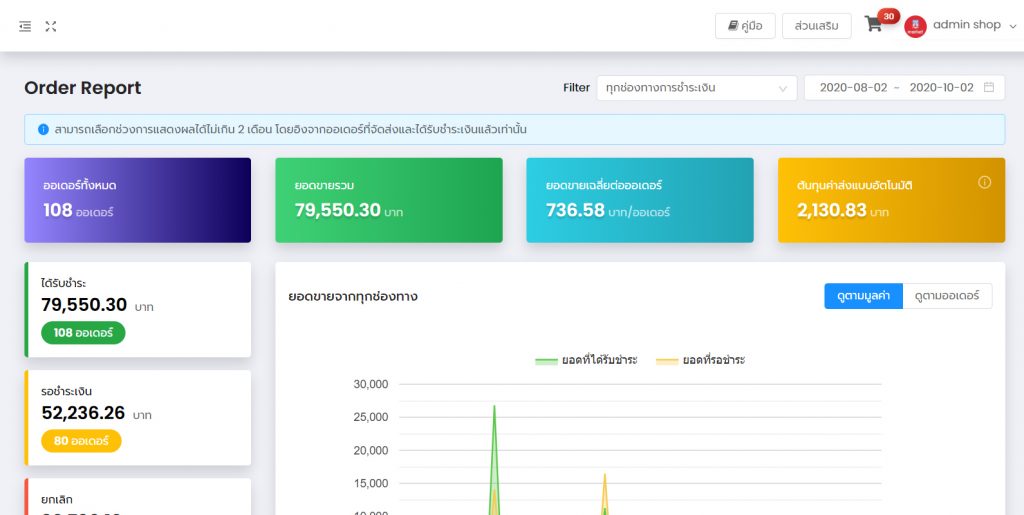
Task: Click the green 108 ออเดอร์ badge
Action: (83, 332)
